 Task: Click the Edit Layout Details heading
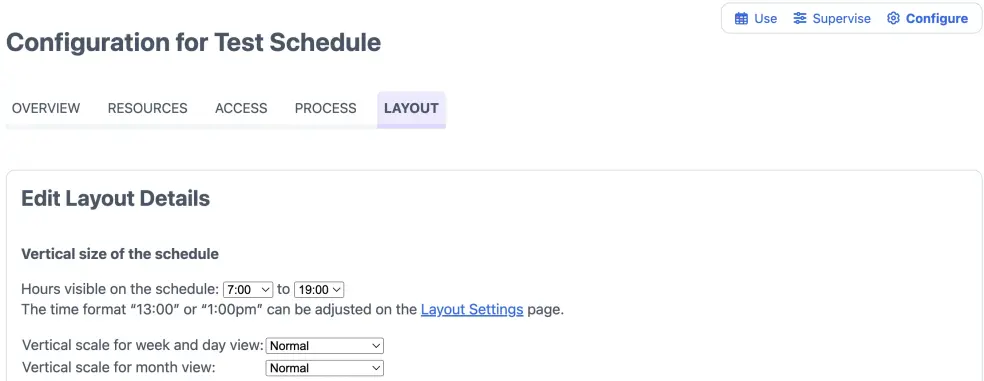point(115,199)
